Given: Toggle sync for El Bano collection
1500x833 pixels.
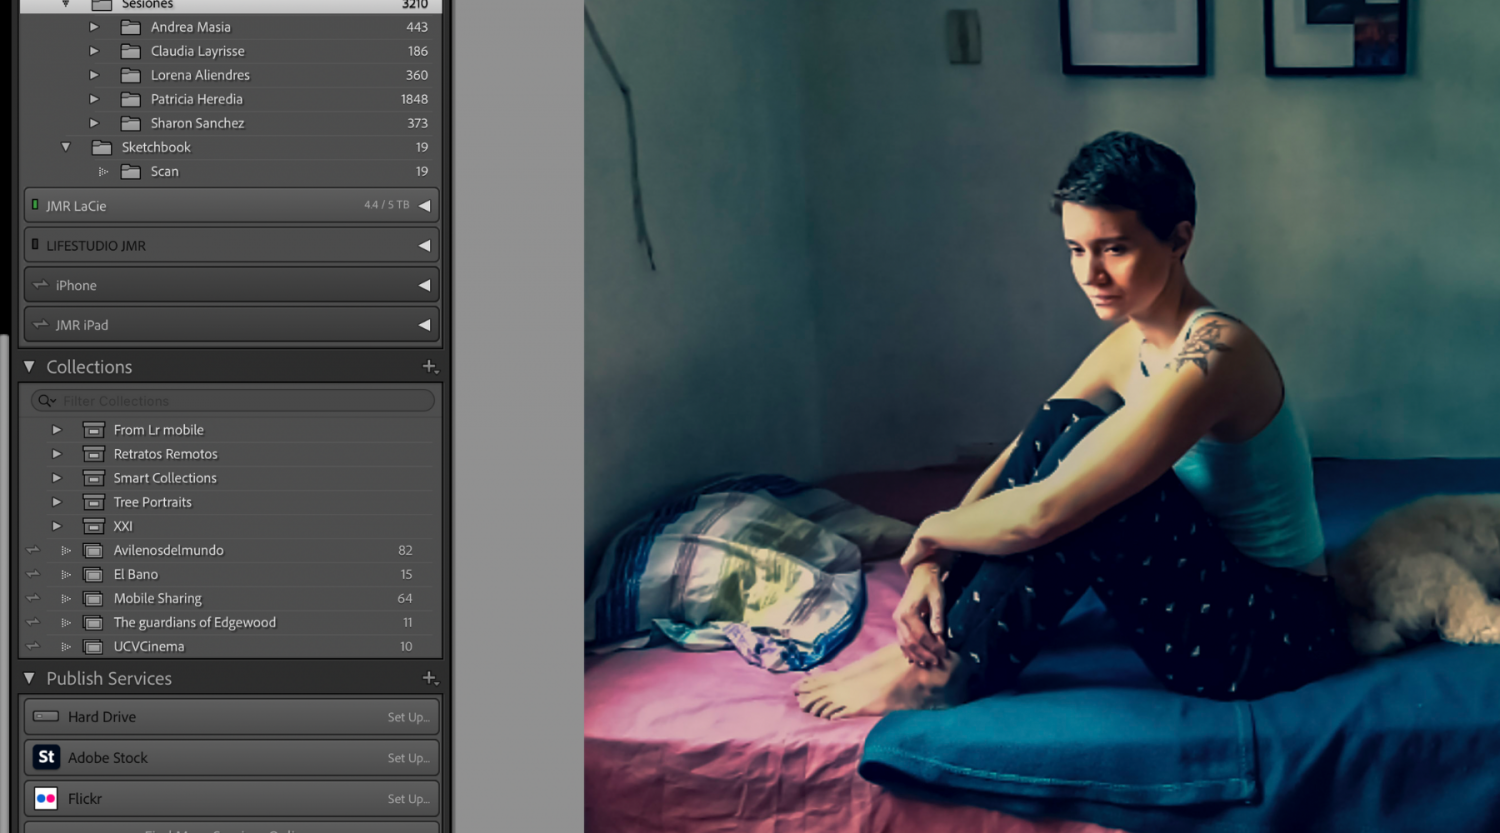Looking at the screenshot, I should (33, 574).
